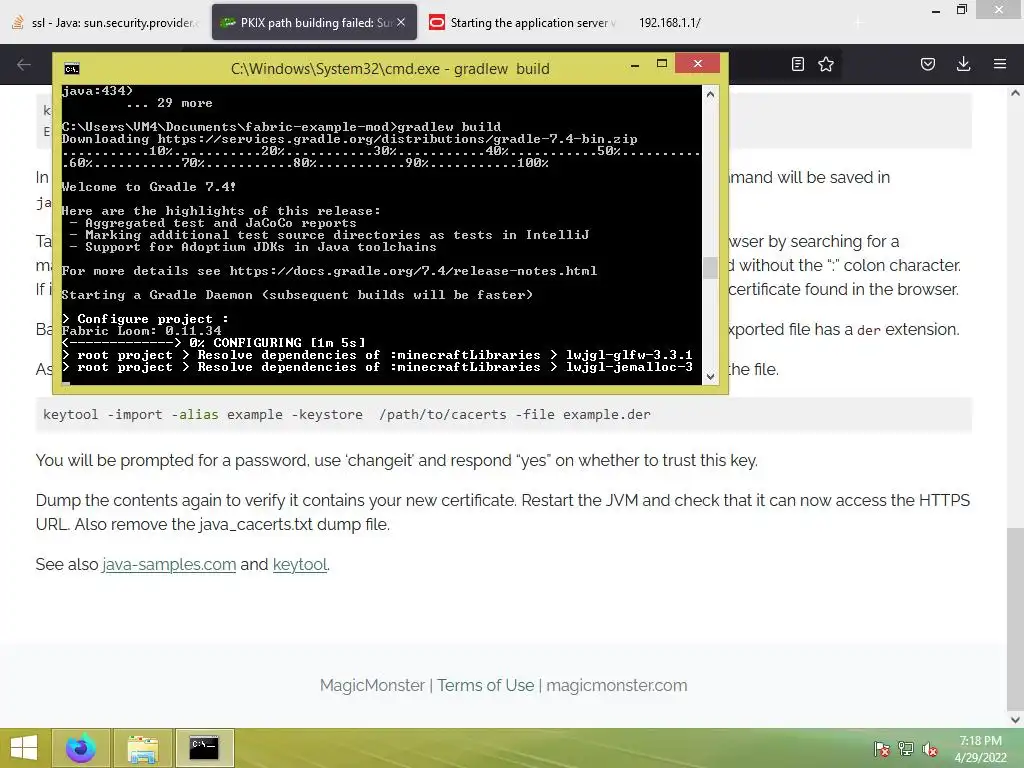Open the MagicMonster footer link
The image size is (1024, 768).
click(372, 685)
